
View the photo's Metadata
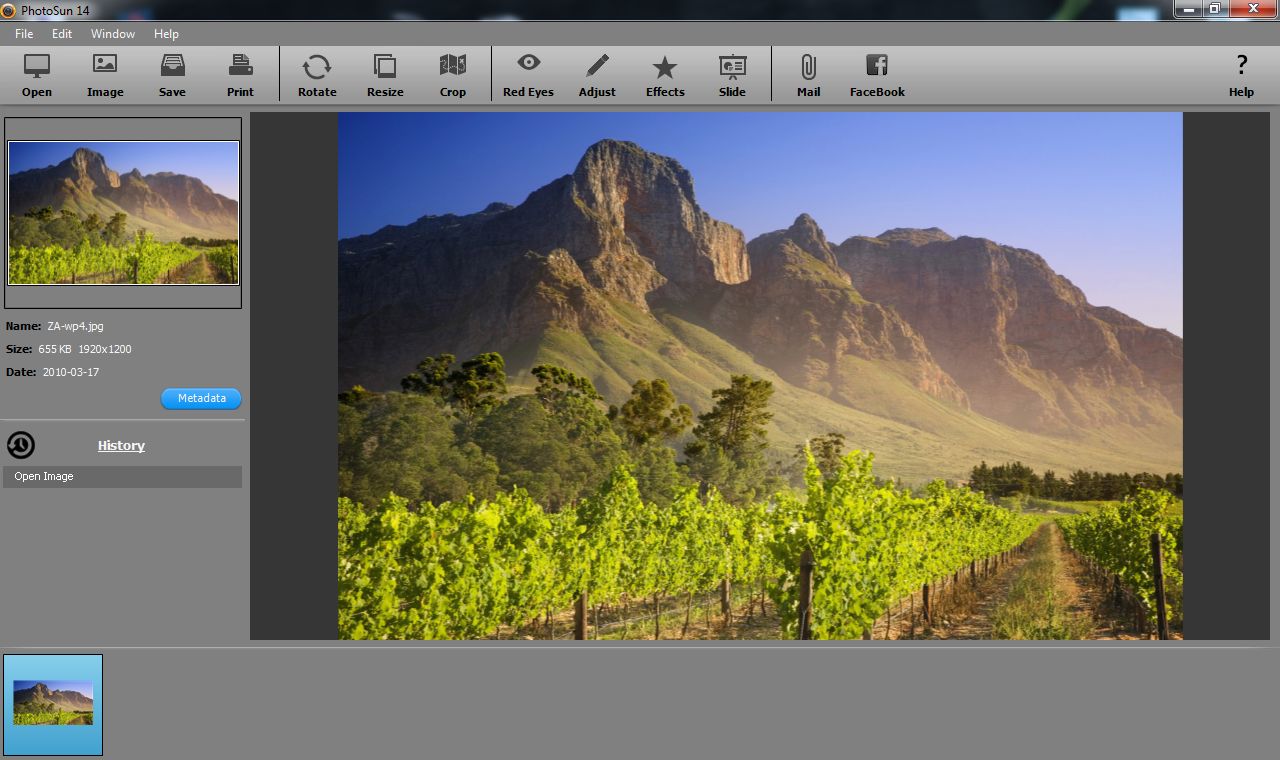(200, 398)
